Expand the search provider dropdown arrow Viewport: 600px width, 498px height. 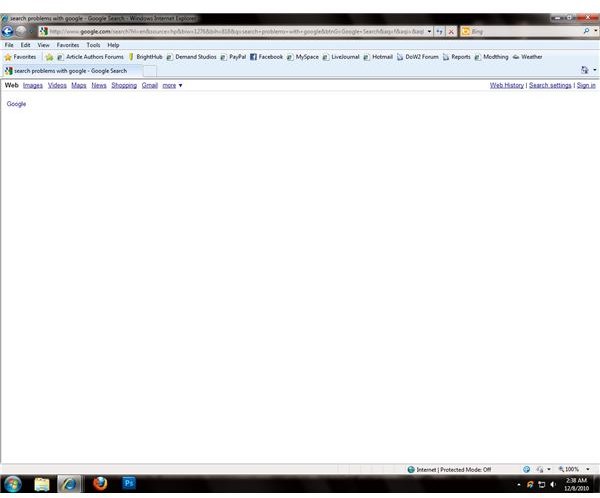coord(596,31)
